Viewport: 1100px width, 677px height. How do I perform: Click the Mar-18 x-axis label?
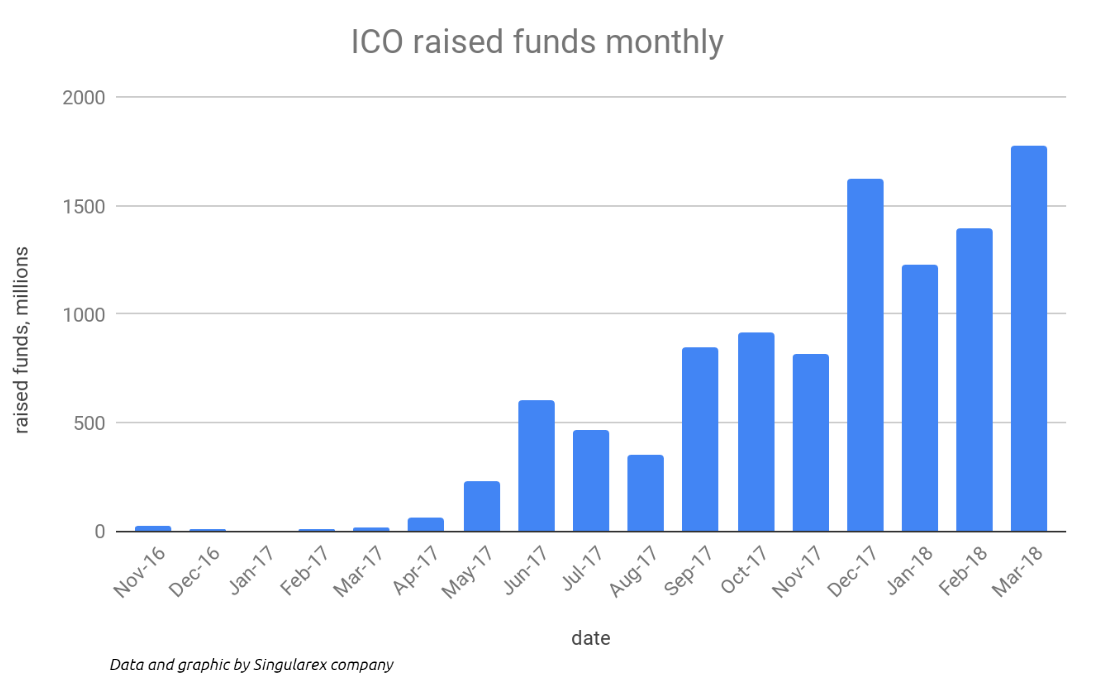coord(1018,572)
